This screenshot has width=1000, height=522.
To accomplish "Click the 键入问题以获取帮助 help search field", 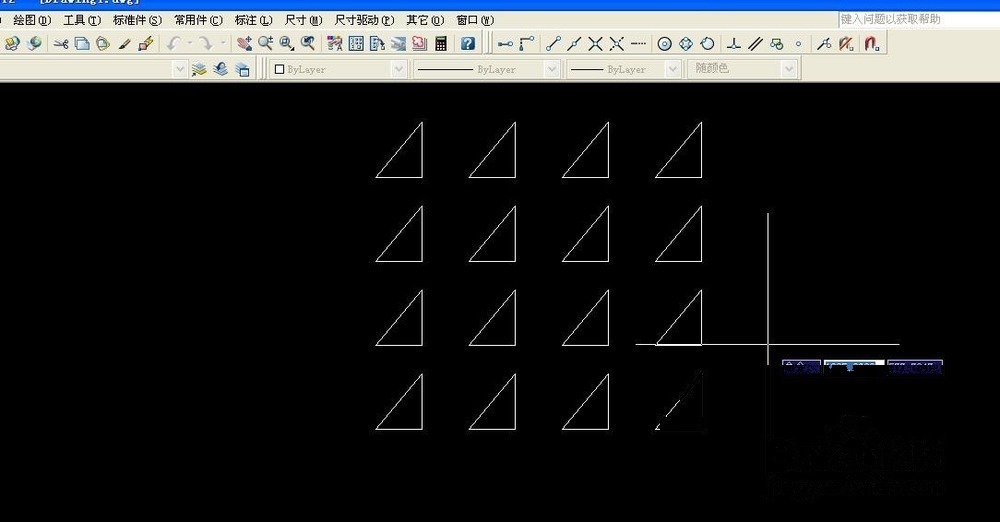I will 918,19.
